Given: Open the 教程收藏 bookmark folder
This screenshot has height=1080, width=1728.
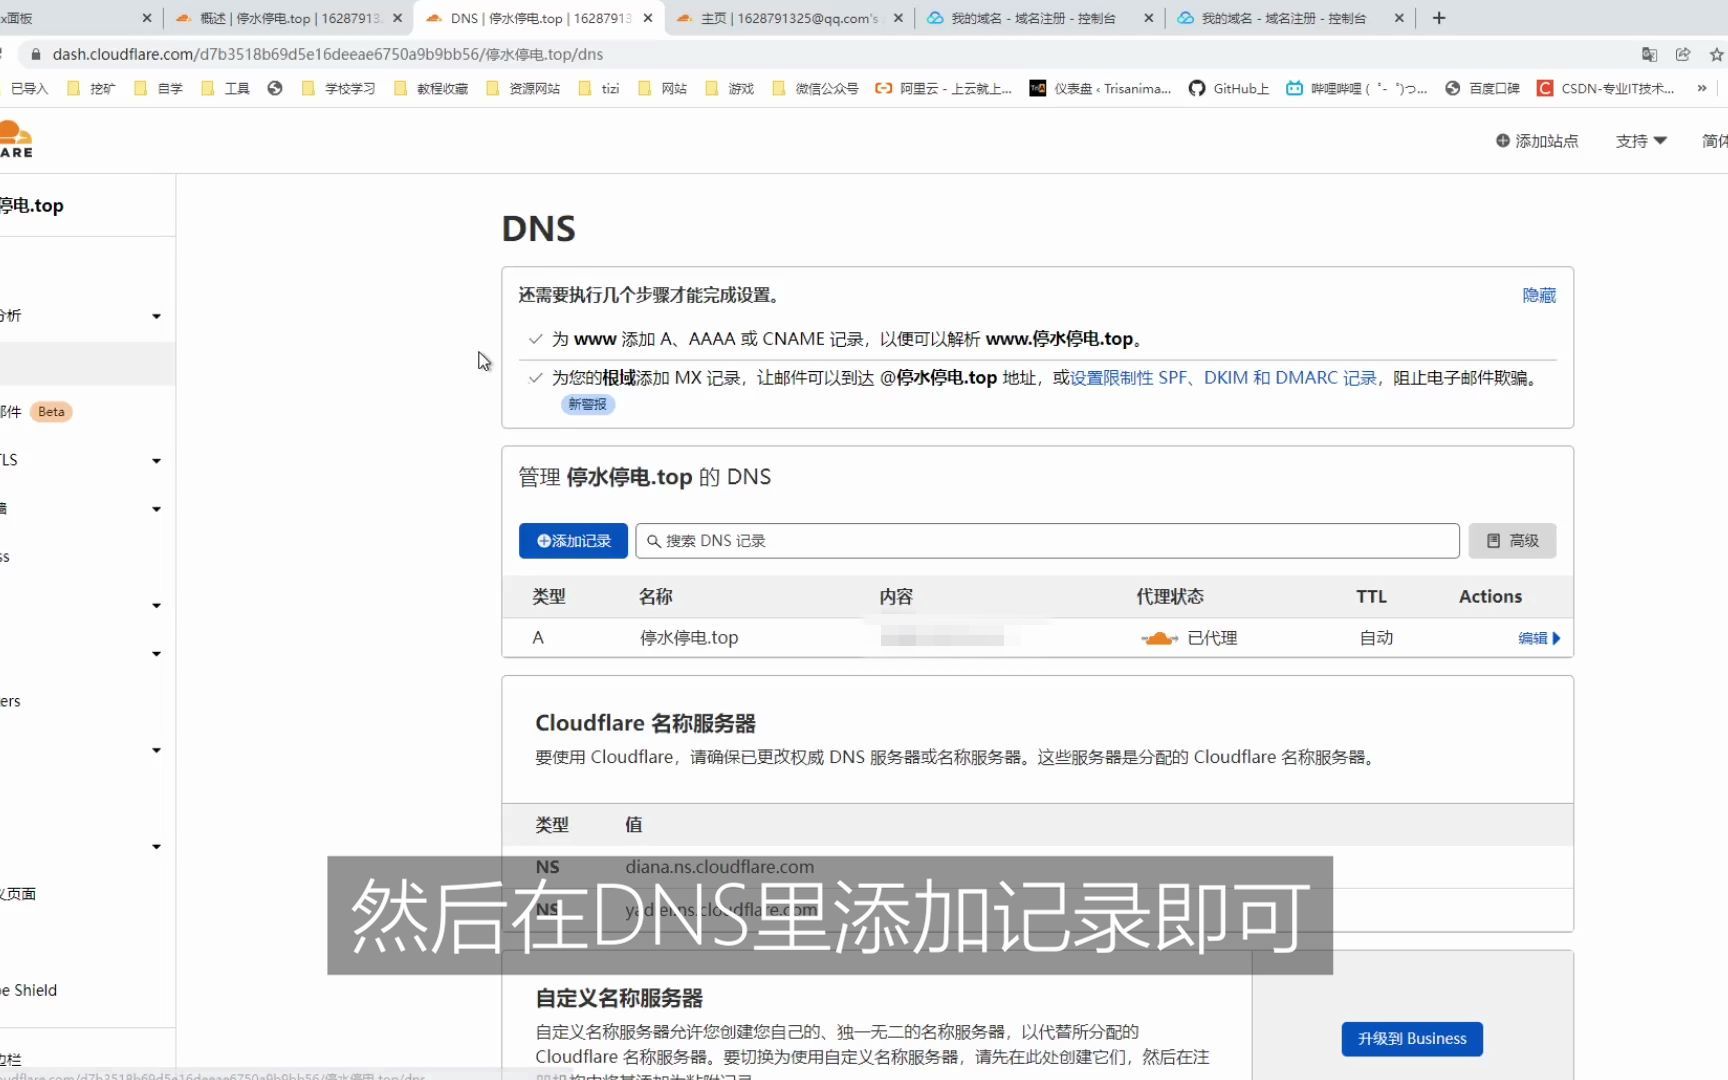Looking at the screenshot, I should point(431,88).
